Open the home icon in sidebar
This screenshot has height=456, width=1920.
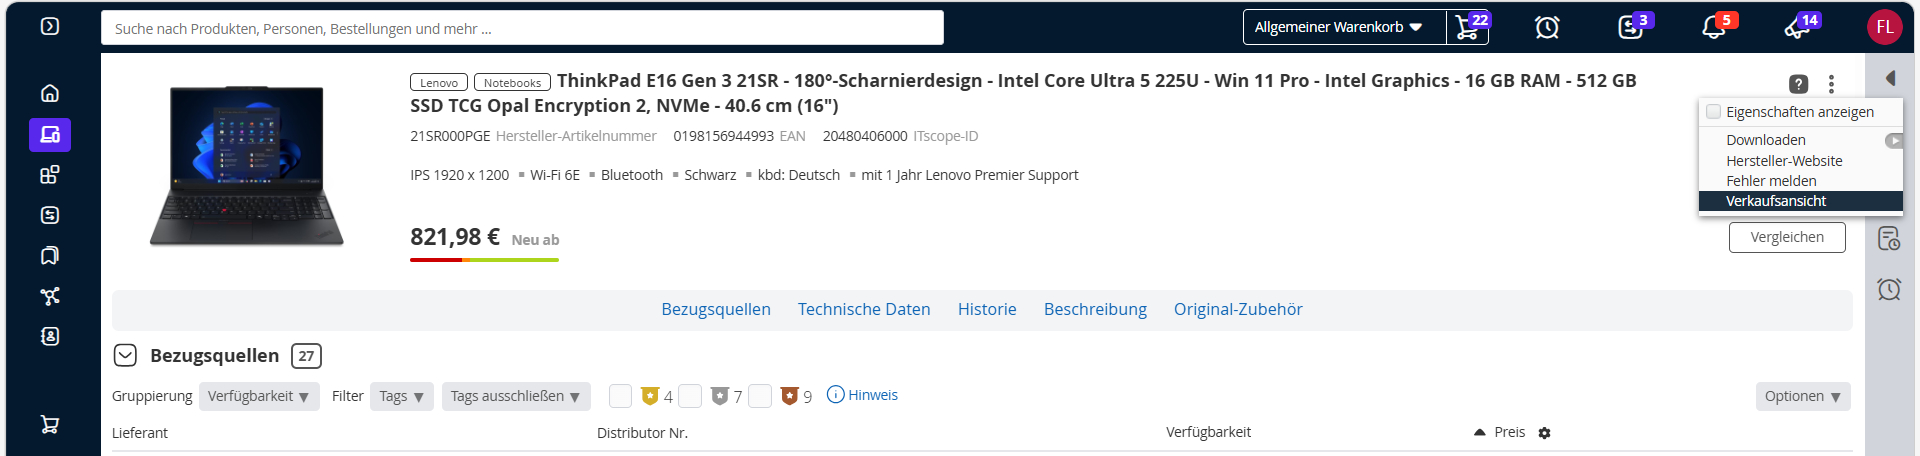(50, 93)
